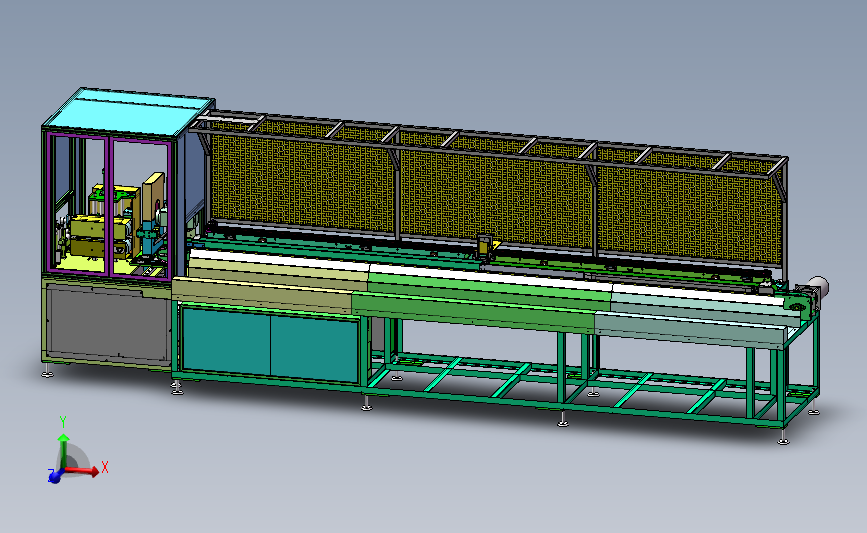
Task: Click the green Y axis arrow on the triad
Action: [64, 451]
